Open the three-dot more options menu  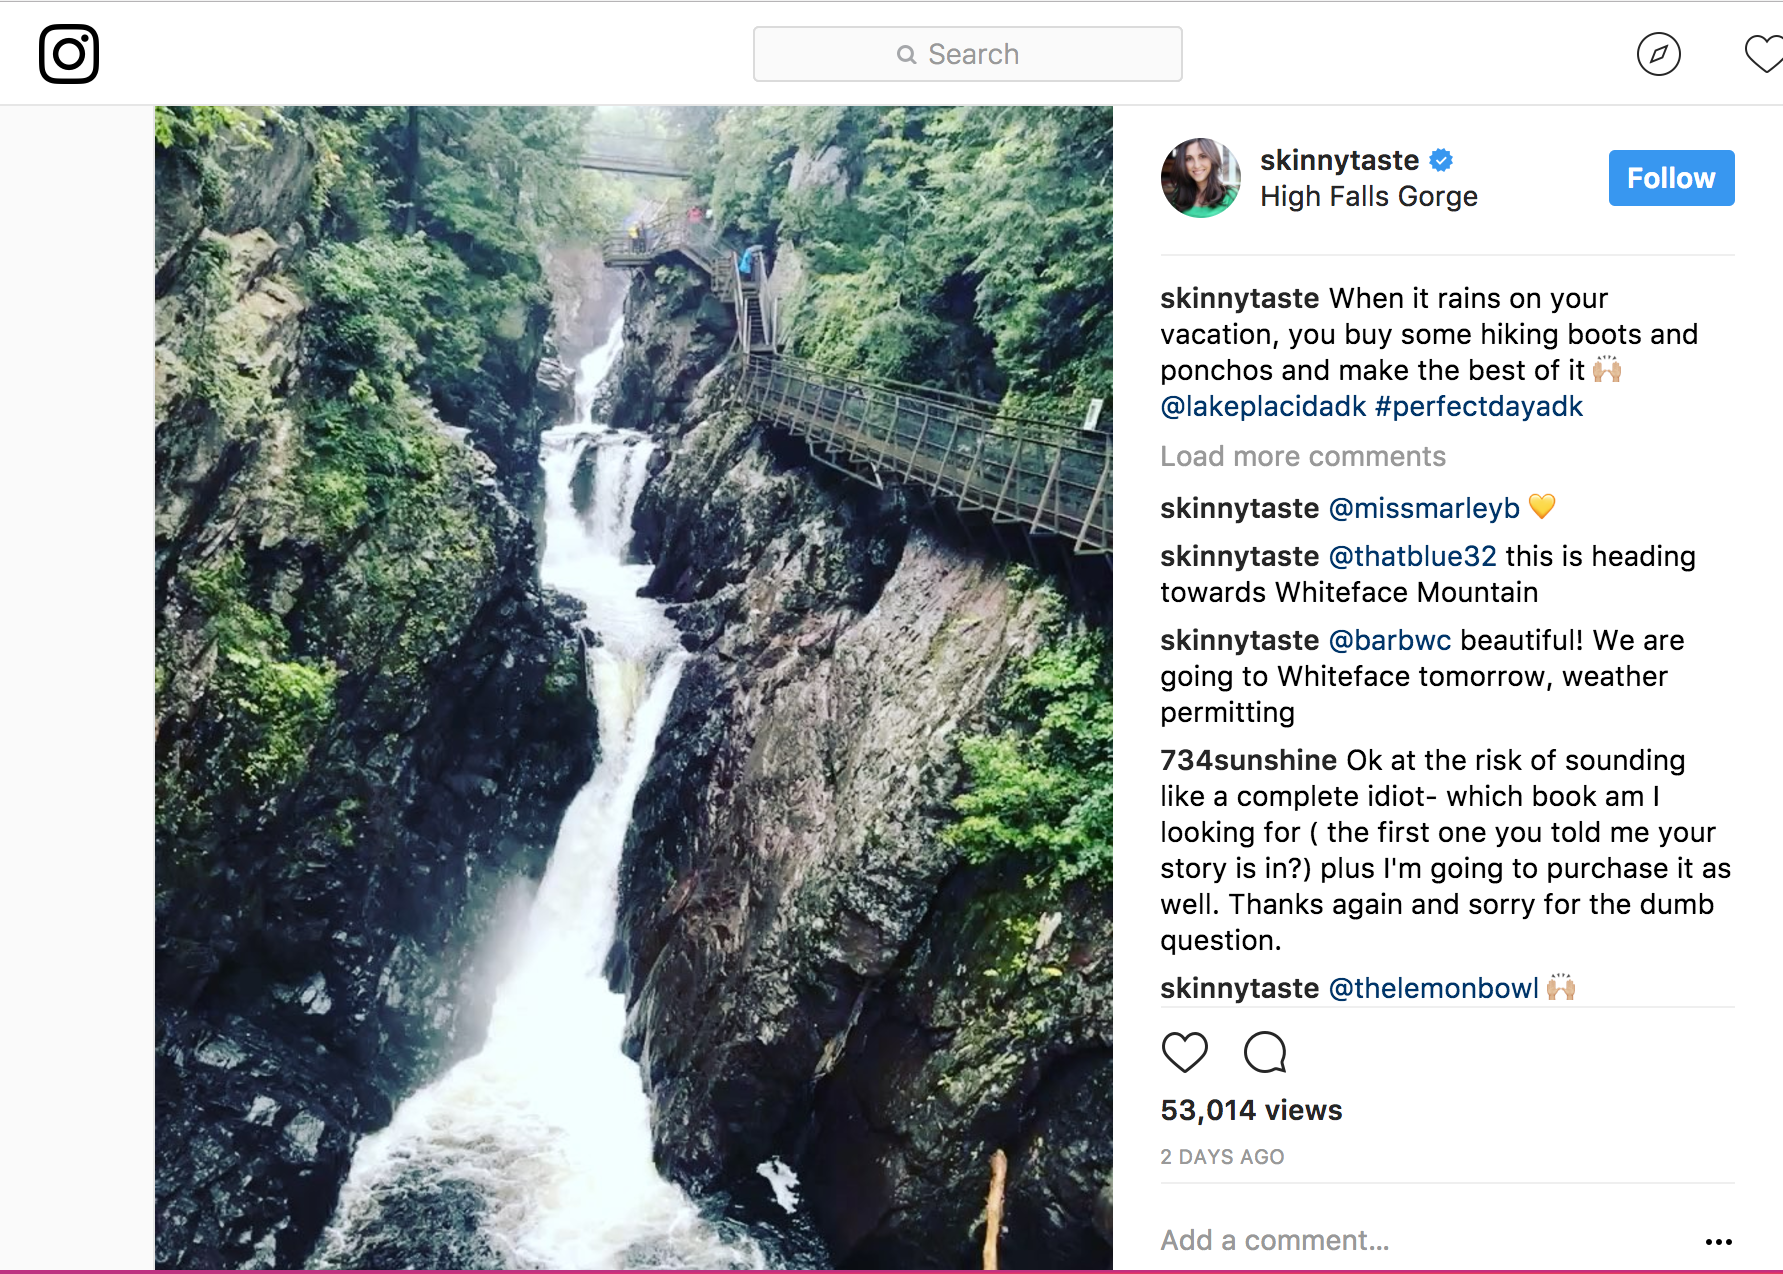pyautogui.click(x=1718, y=1242)
